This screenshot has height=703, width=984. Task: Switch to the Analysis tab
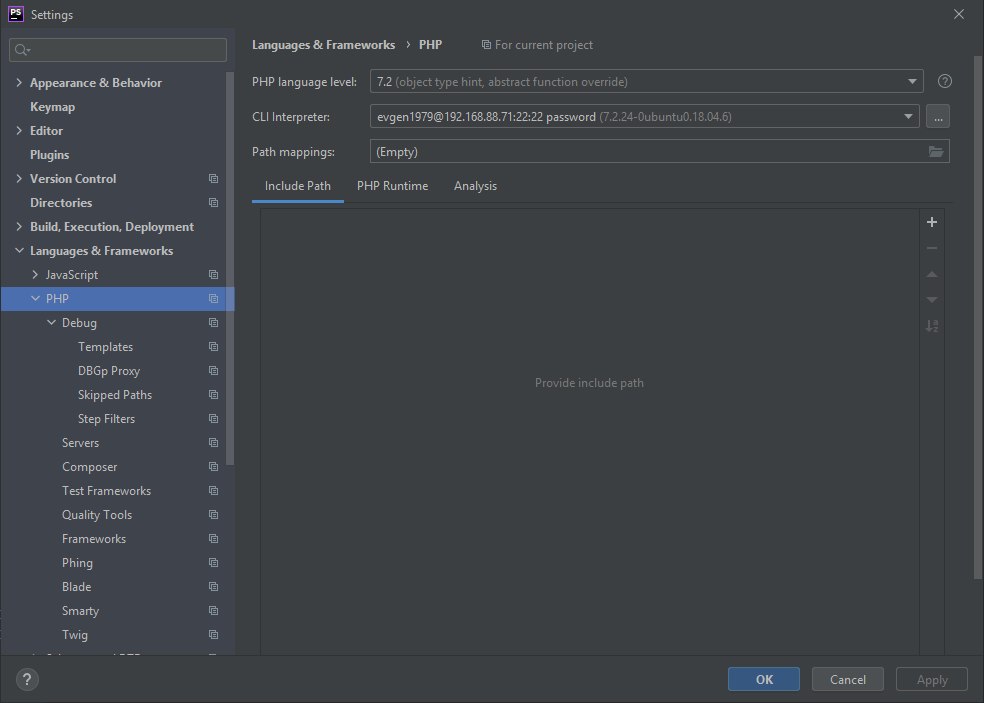[x=475, y=186]
